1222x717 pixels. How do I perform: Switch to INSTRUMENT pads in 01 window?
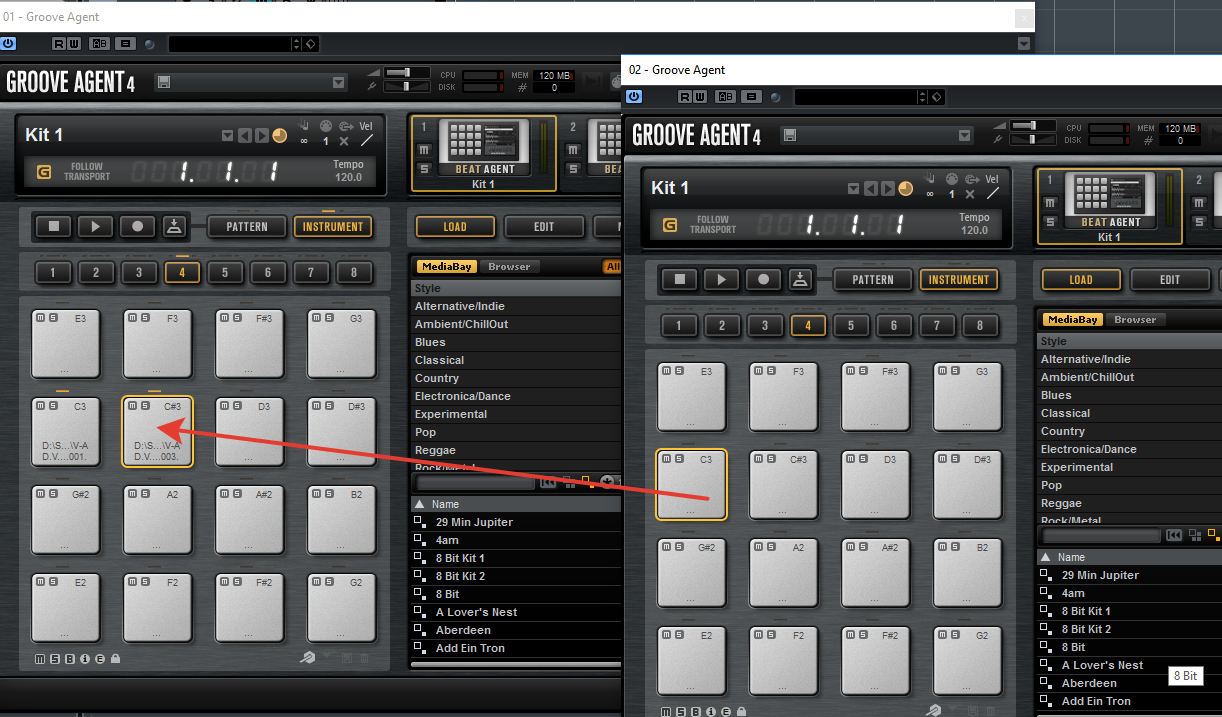click(332, 227)
